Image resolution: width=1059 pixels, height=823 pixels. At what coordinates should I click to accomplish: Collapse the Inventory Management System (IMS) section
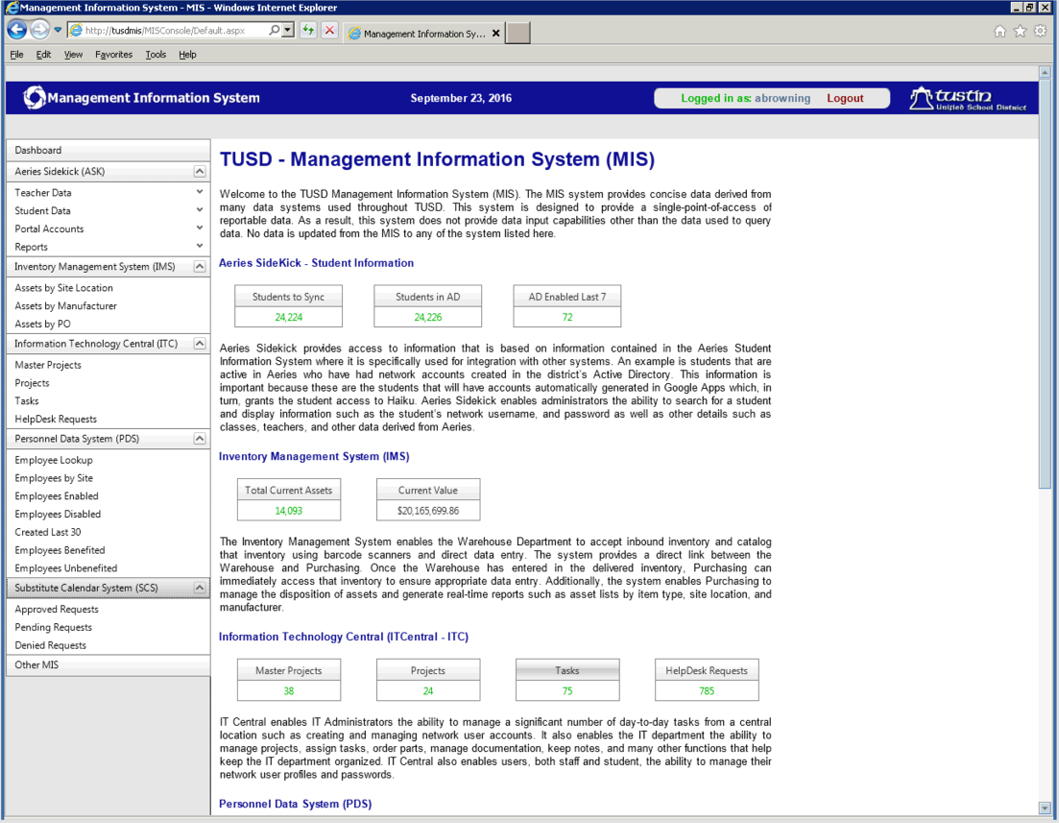coord(199,267)
